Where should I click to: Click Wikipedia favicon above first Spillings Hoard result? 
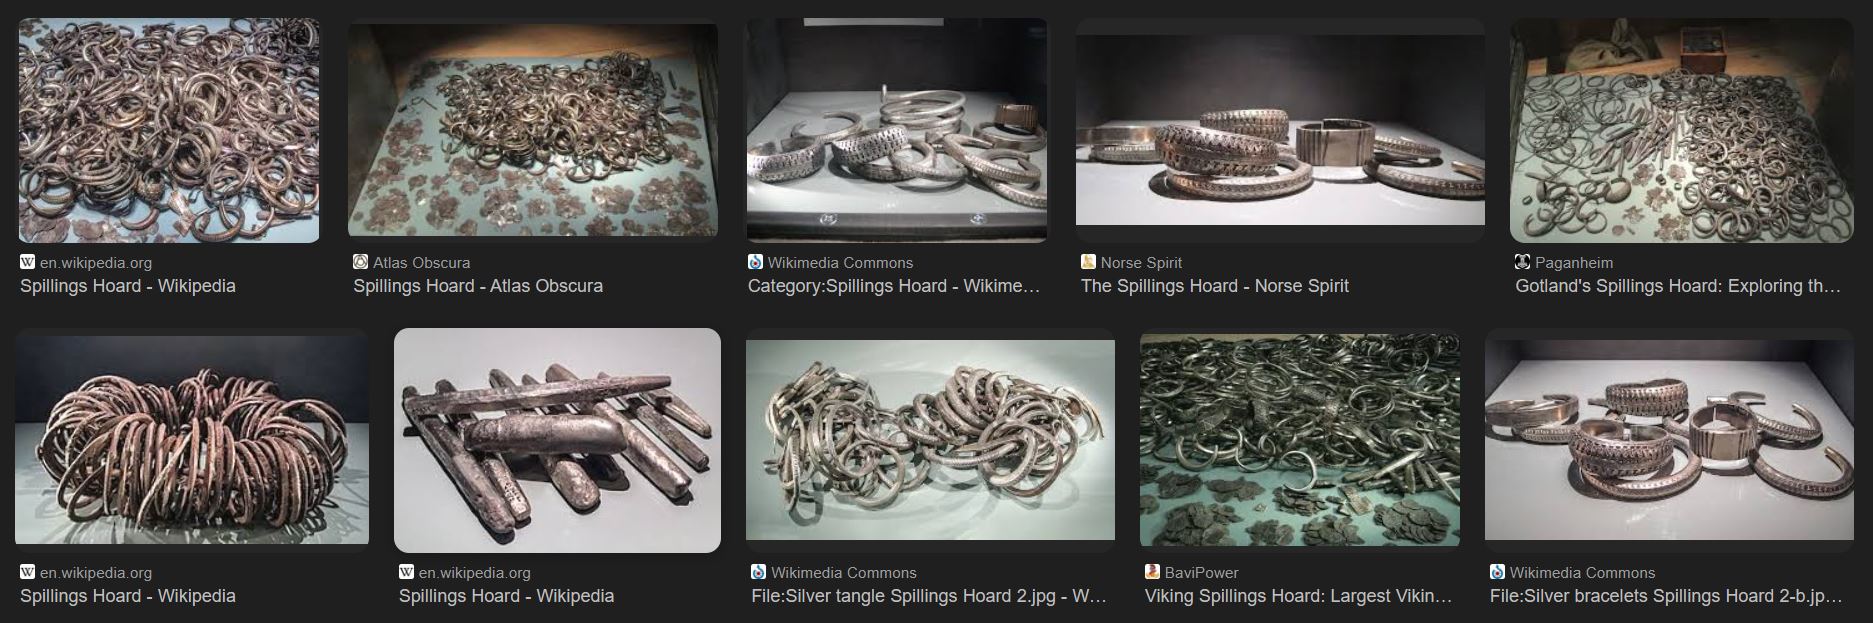27,262
